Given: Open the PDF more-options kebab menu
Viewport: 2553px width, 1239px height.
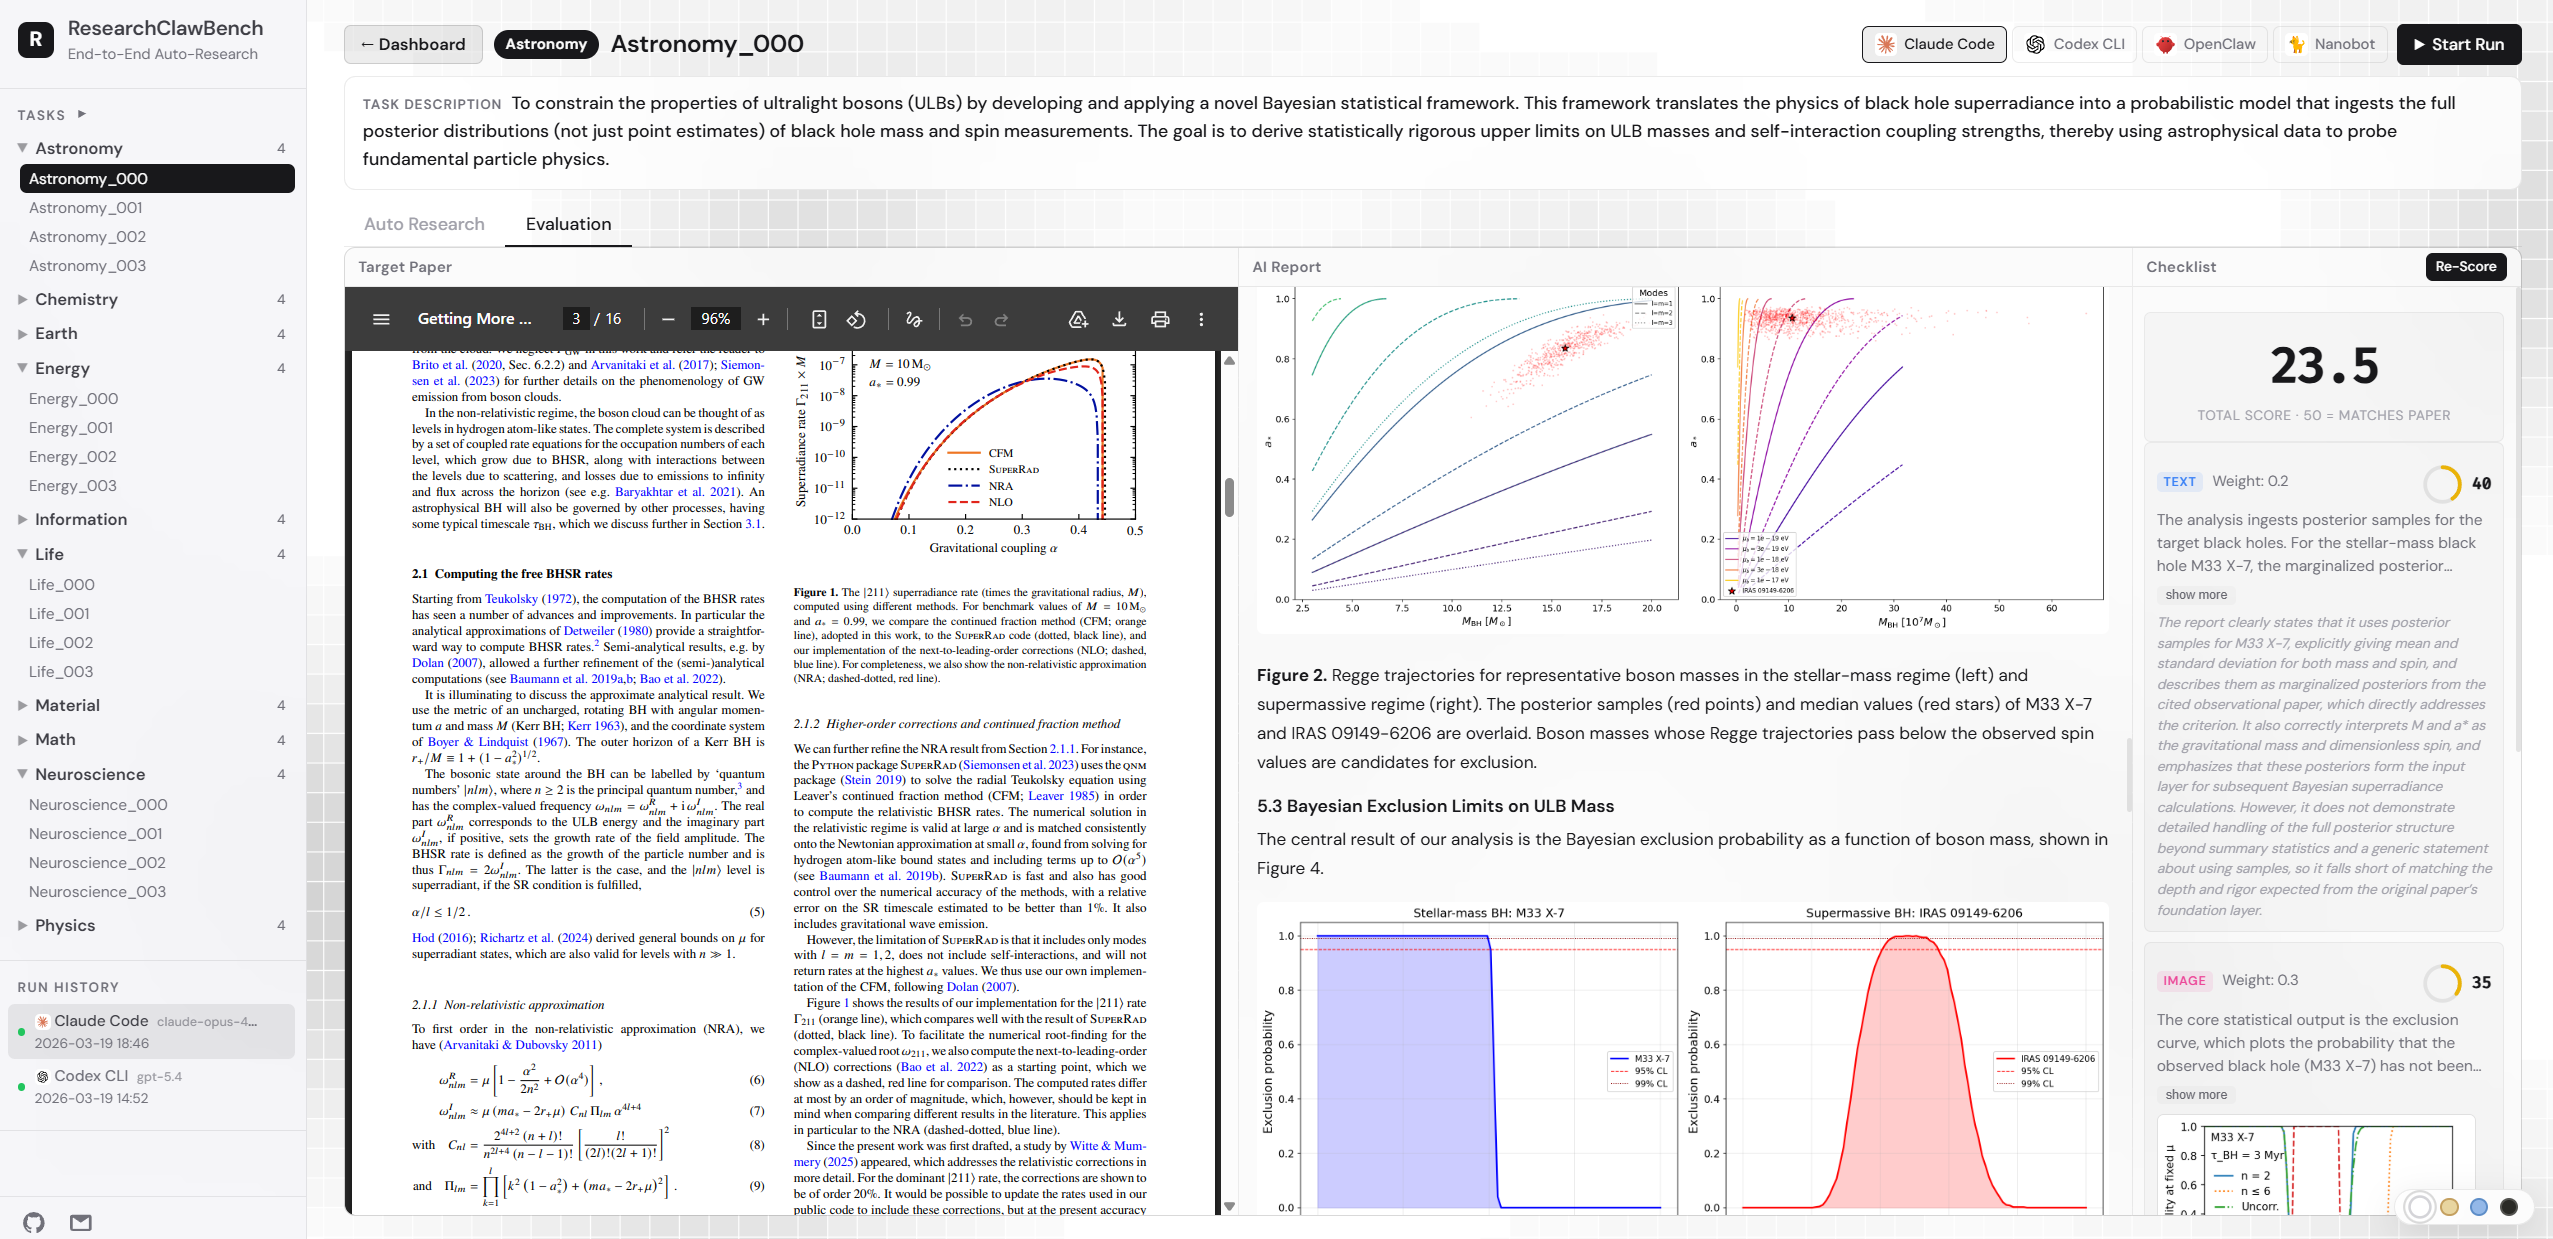Looking at the screenshot, I should coord(1201,319).
